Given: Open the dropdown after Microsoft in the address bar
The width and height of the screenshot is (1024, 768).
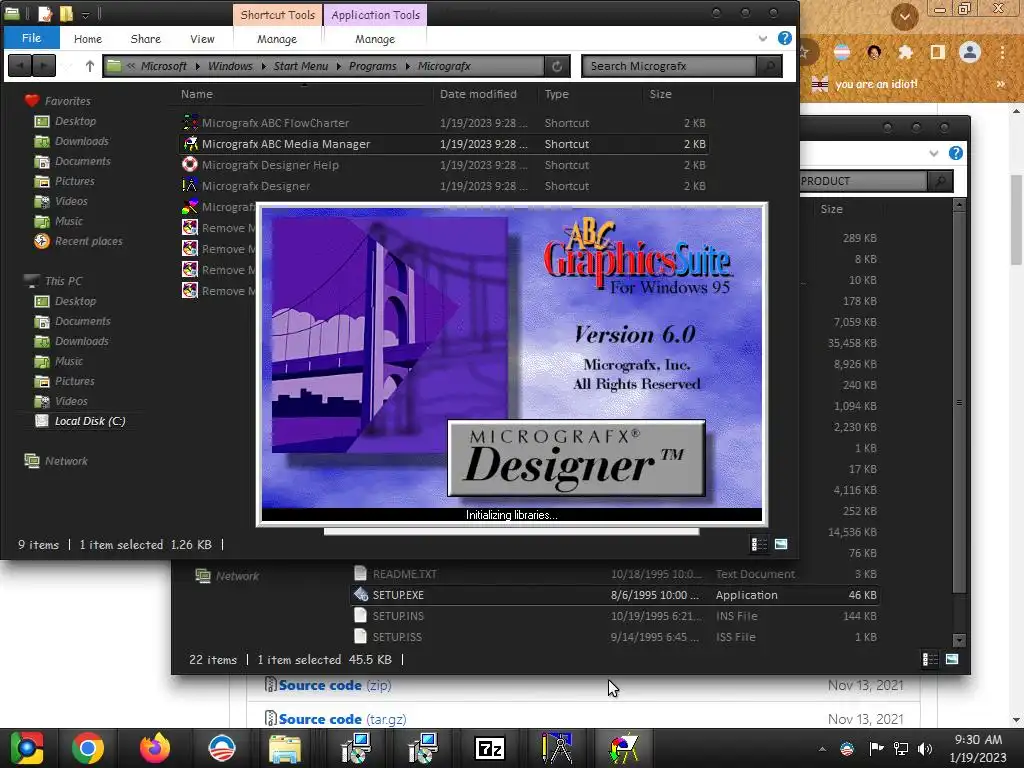Looking at the screenshot, I should 197,66.
